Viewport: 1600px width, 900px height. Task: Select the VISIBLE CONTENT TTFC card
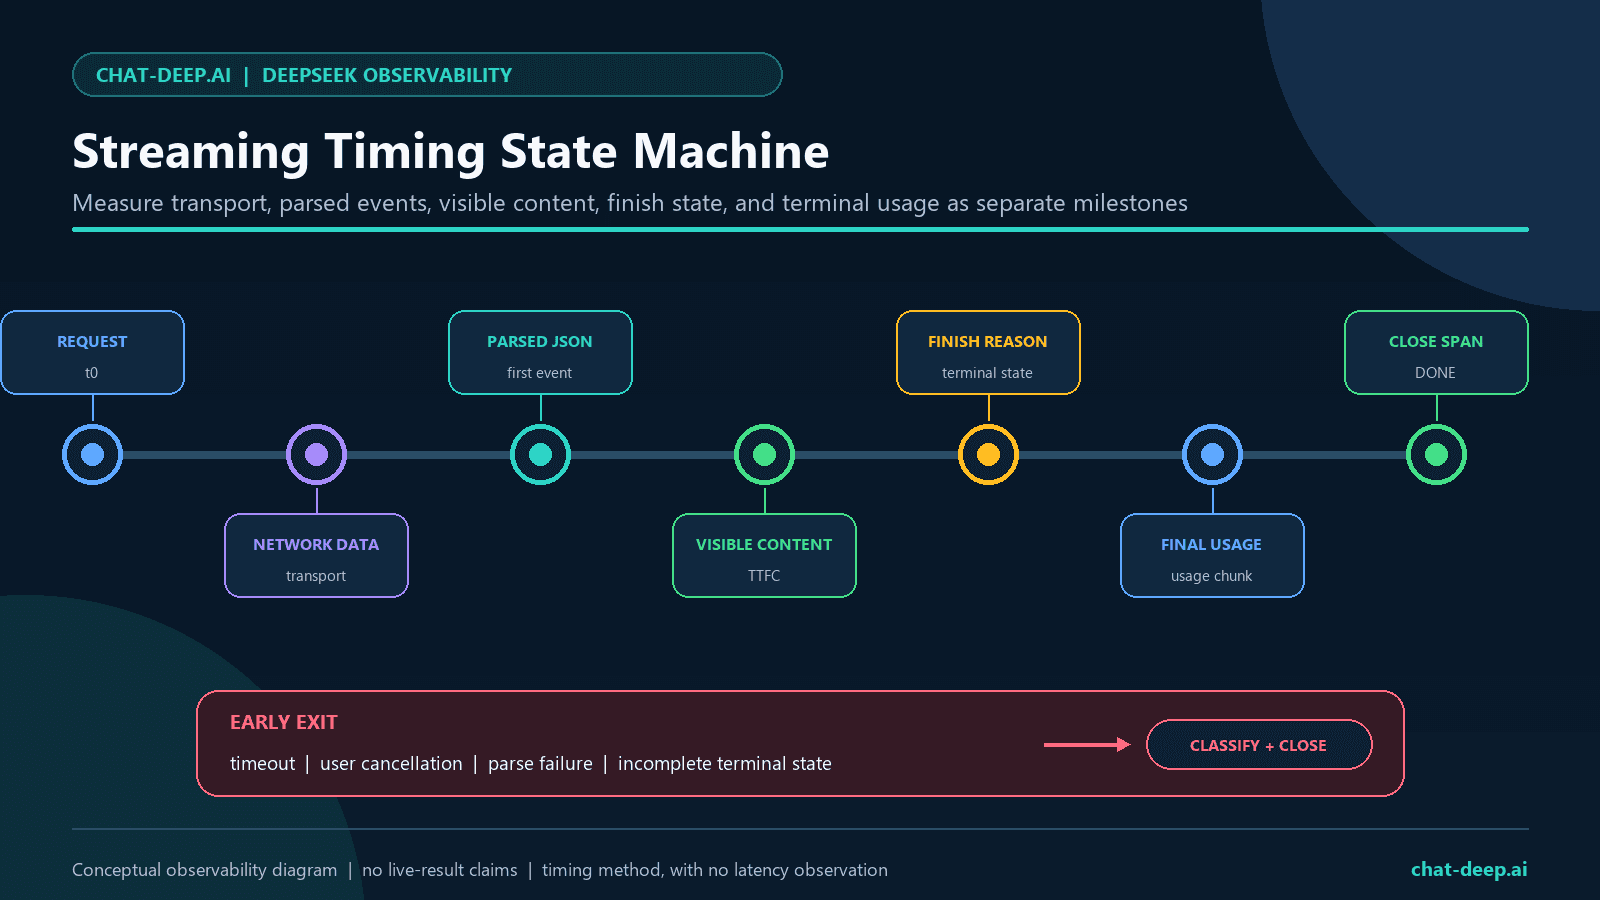click(764, 555)
